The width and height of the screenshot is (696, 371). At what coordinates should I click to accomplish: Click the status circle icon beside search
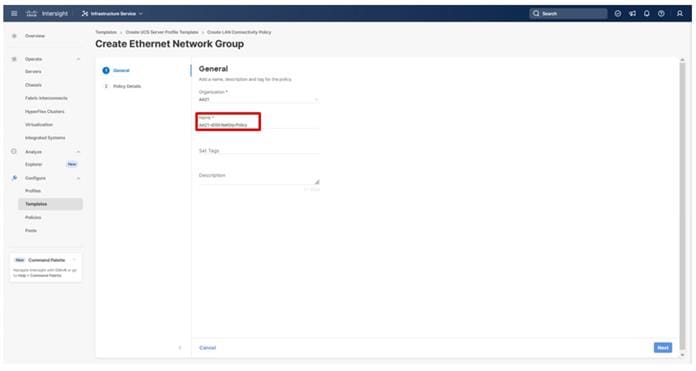coord(618,13)
